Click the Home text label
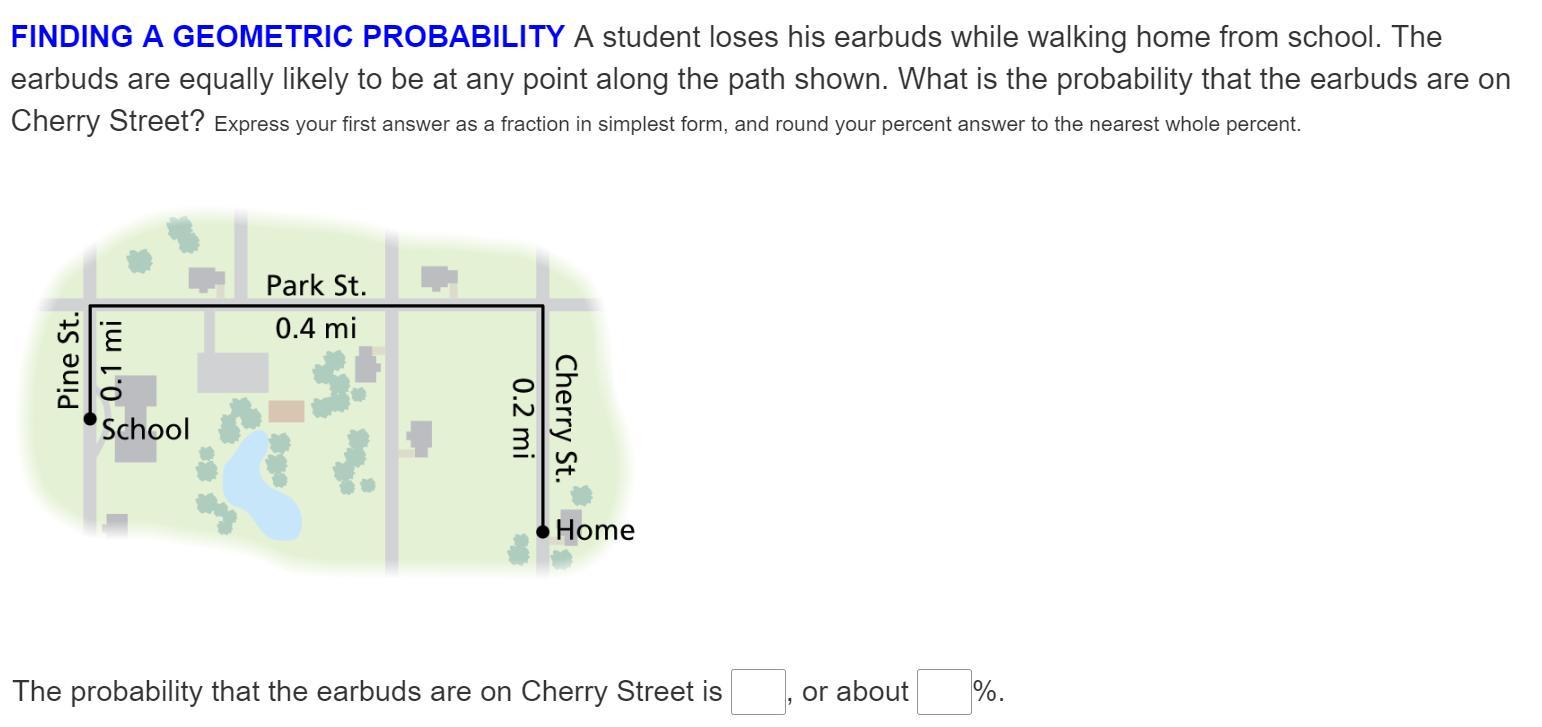The height and width of the screenshot is (727, 1542). pos(595,530)
